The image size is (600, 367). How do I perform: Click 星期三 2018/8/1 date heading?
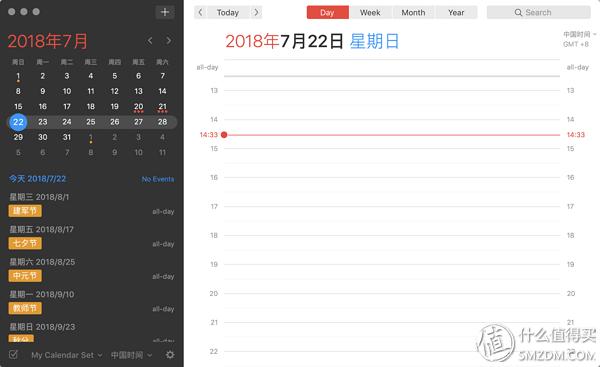tap(39, 197)
